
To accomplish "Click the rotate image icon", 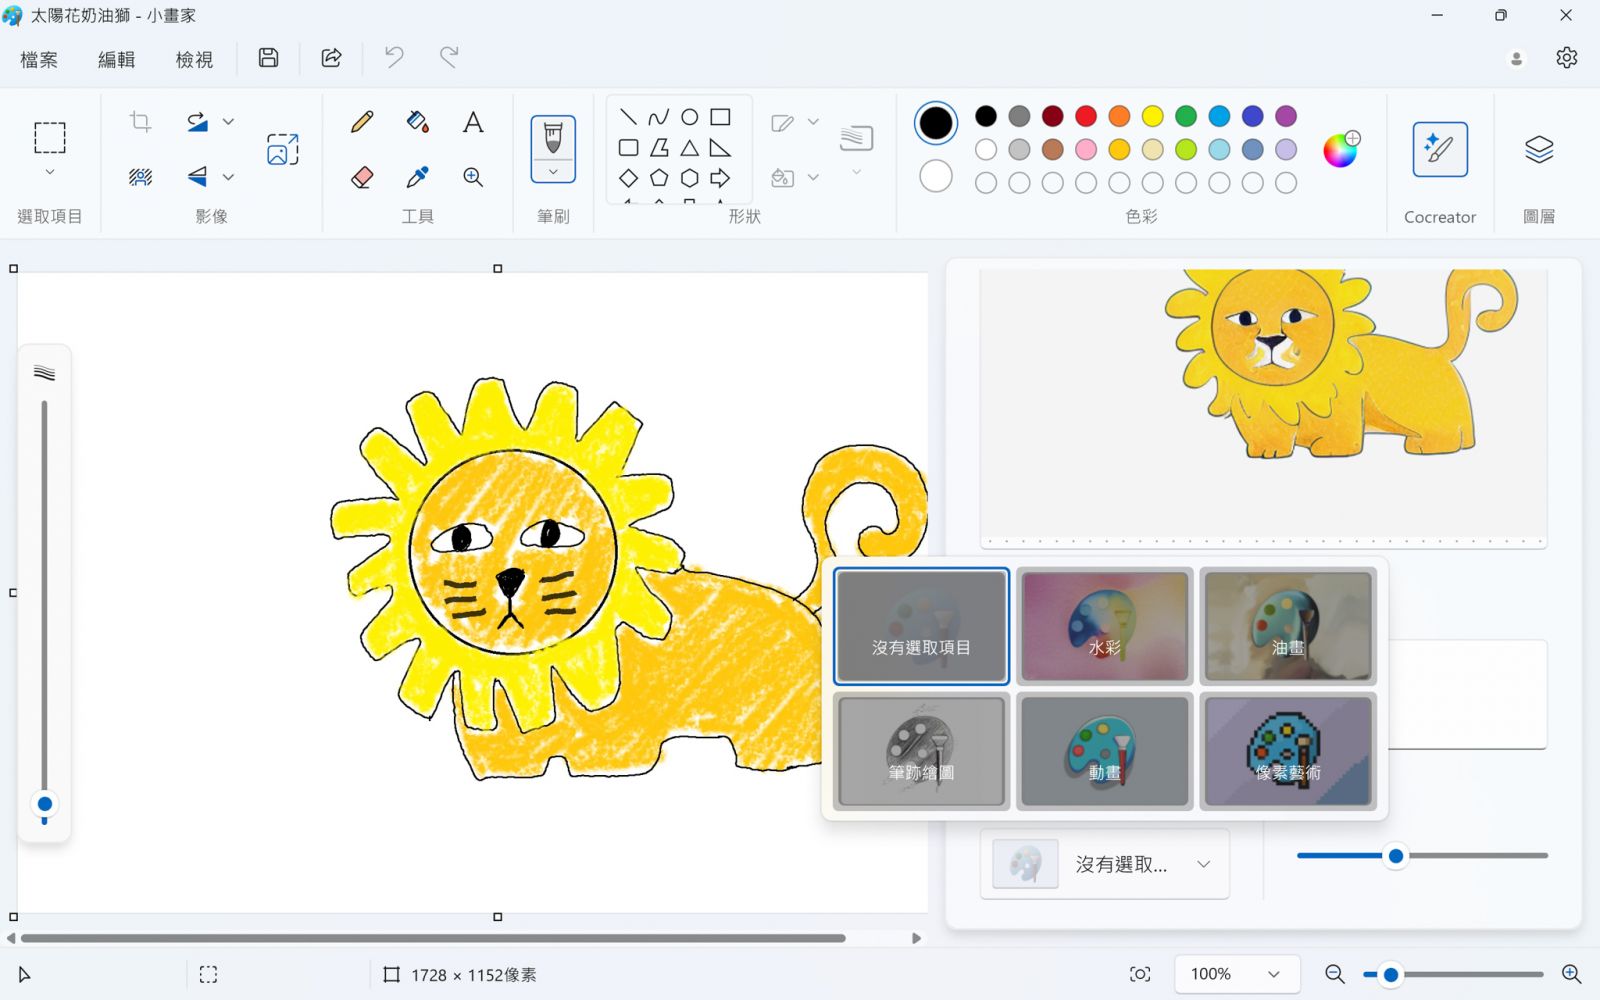I will point(197,122).
